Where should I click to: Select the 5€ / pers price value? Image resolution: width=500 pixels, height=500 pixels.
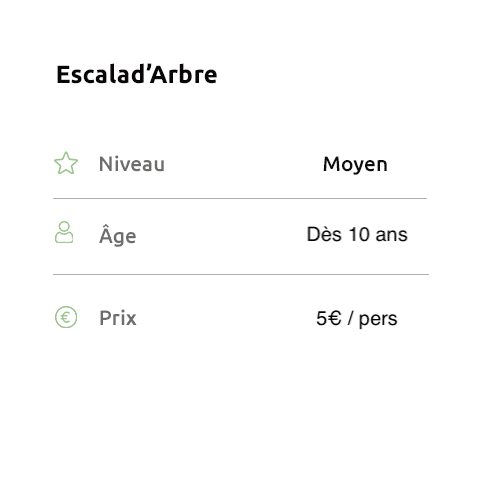357,319
